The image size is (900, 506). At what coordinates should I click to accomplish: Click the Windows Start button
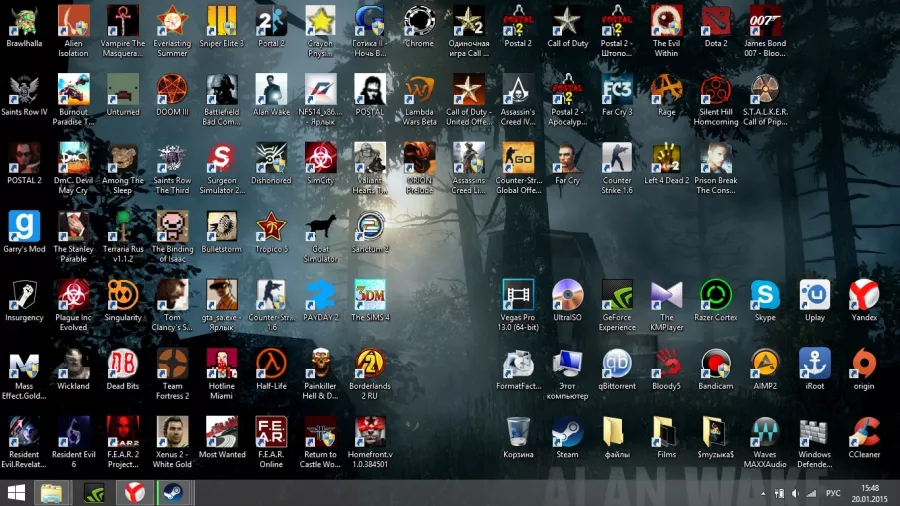[17, 492]
